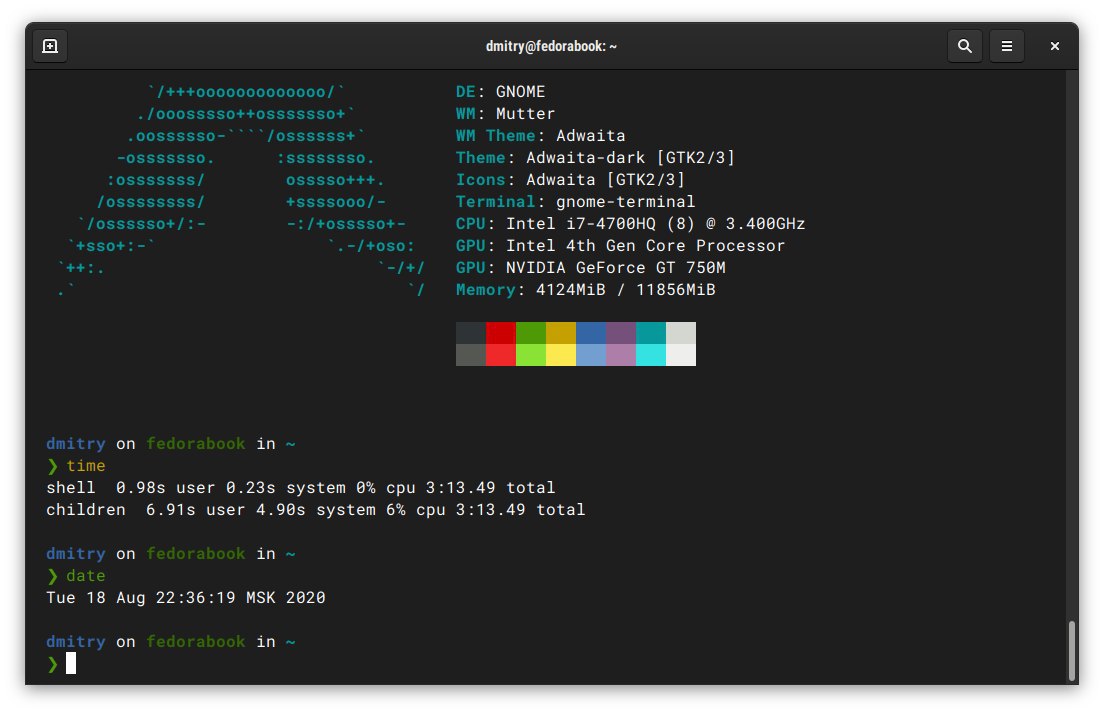
Task: Click the 'WM Theme: Adwaita' line
Action: [541, 136]
